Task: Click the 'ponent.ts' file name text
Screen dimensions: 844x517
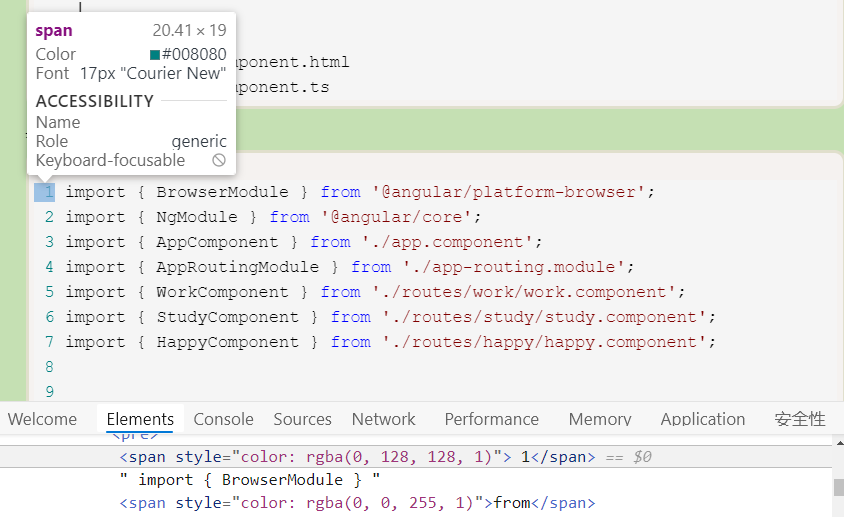Action: tap(283, 87)
